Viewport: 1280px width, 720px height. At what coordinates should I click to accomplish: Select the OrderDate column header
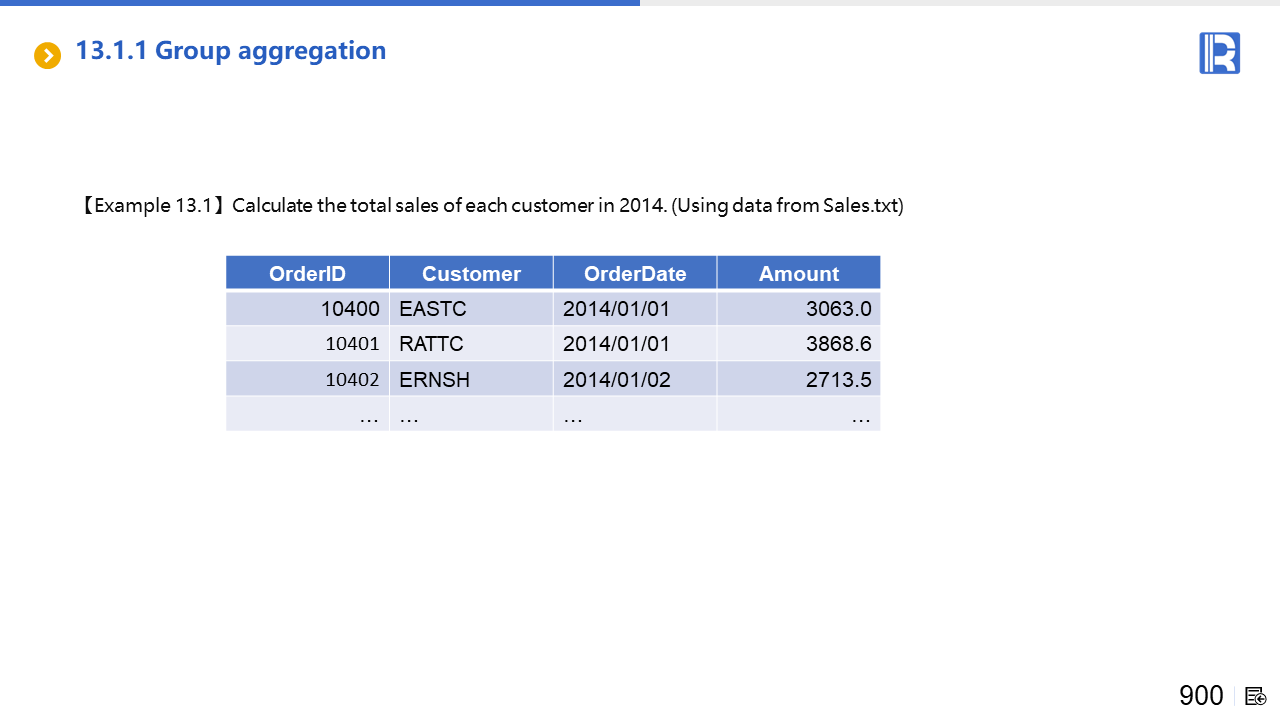(635, 273)
